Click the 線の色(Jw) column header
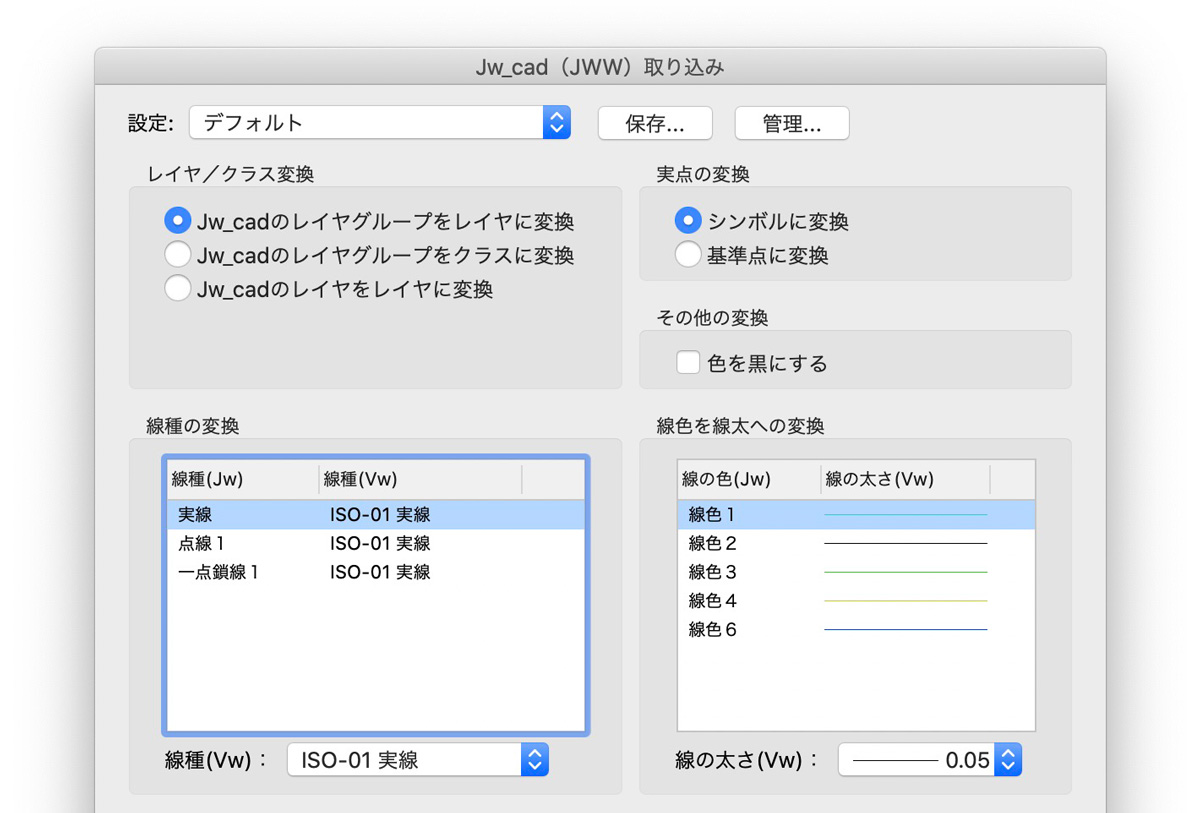The image size is (1200, 813). 750,480
